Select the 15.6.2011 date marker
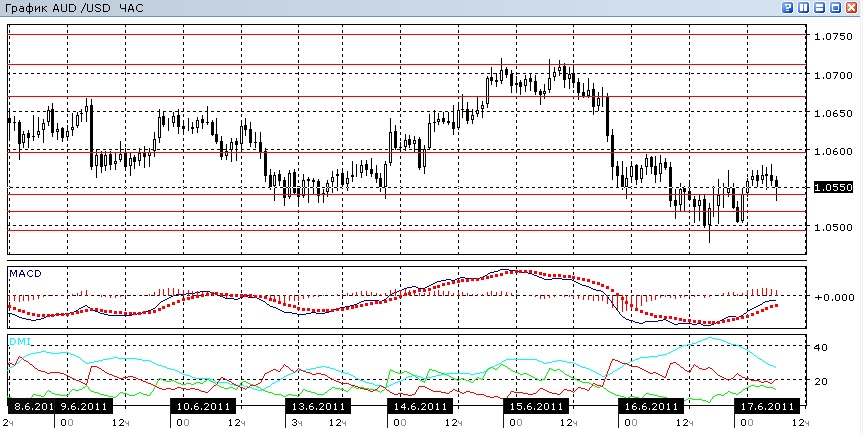Viewport: 863px width, 435px height. pyautogui.click(x=535, y=406)
